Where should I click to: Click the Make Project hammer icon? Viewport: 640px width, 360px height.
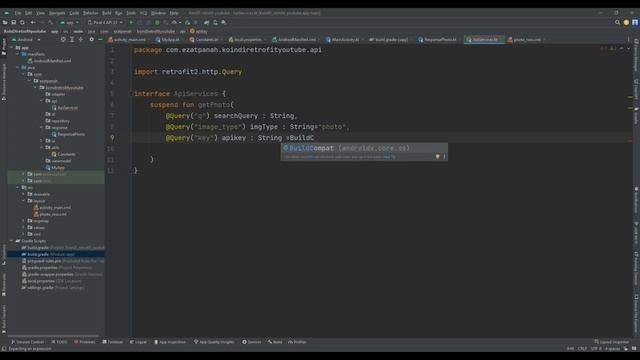point(50,22)
